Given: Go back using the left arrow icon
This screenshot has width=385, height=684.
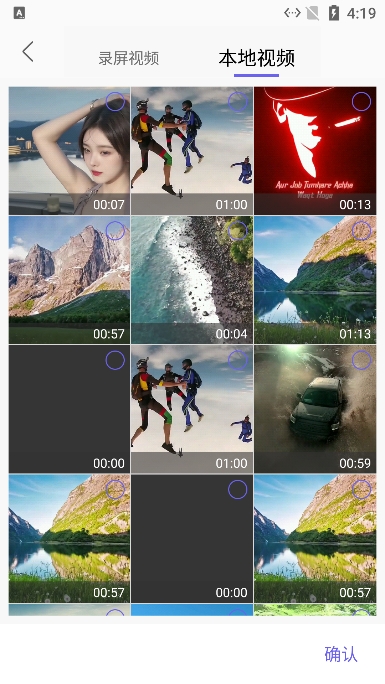Looking at the screenshot, I should tap(28, 52).
